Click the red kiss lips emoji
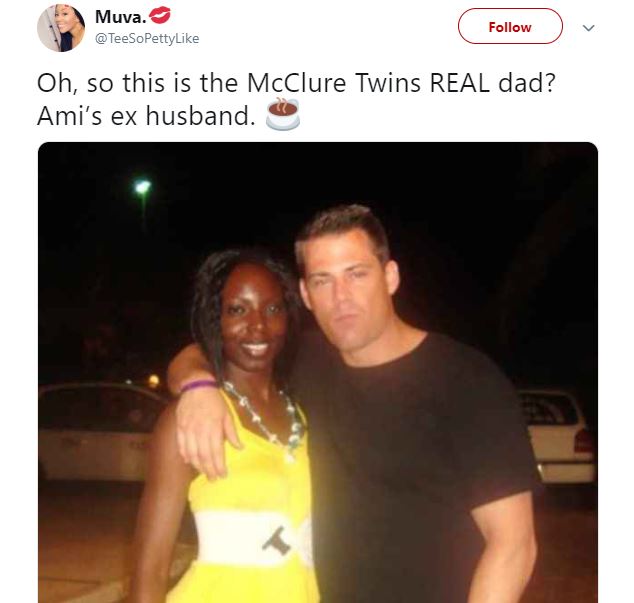The height and width of the screenshot is (603, 634). [160, 15]
